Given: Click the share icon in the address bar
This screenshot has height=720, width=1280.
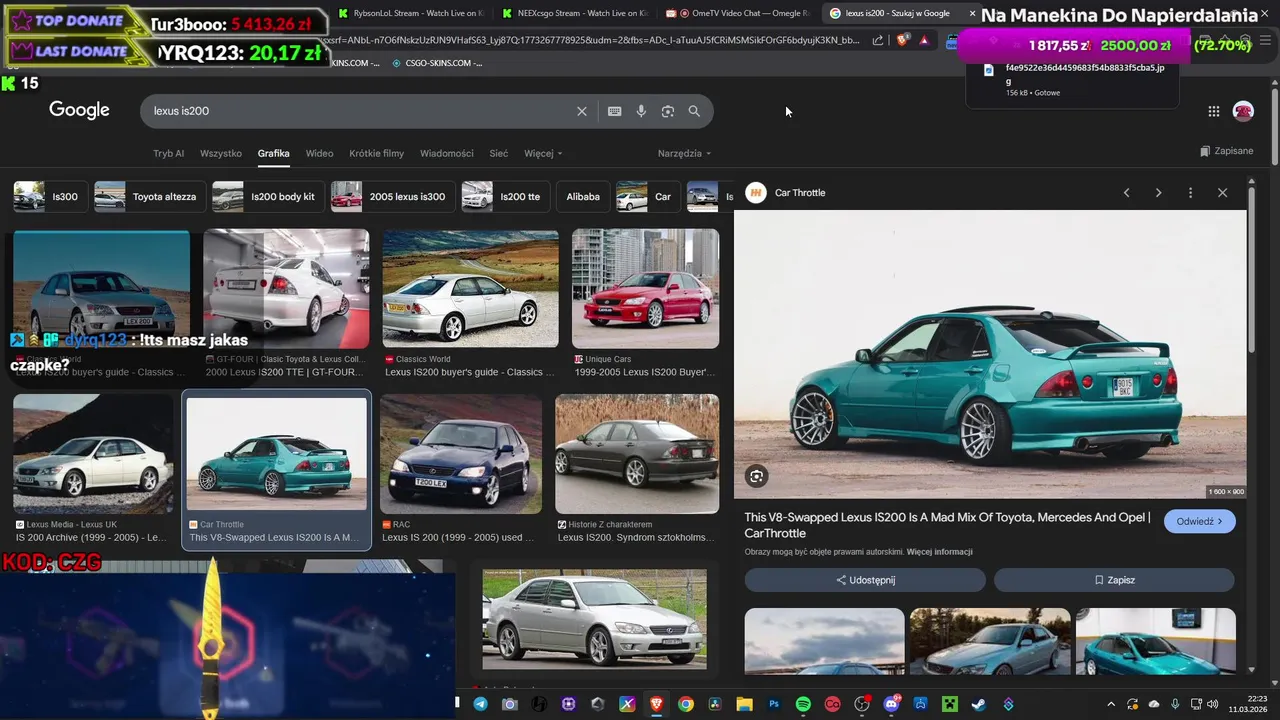Looking at the screenshot, I should pos(878,41).
